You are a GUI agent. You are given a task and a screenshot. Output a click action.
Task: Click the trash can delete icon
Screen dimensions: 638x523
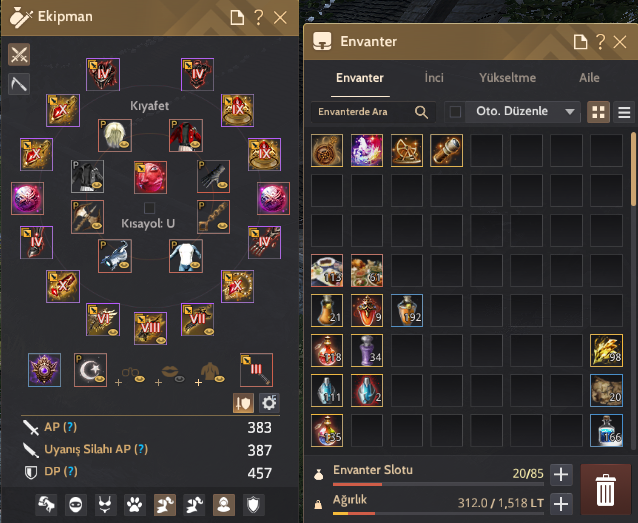pos(605,490)
